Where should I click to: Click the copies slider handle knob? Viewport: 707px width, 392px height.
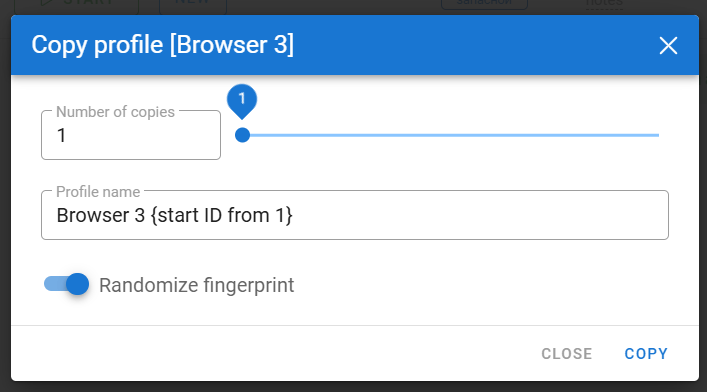click(x=243, y=135)
